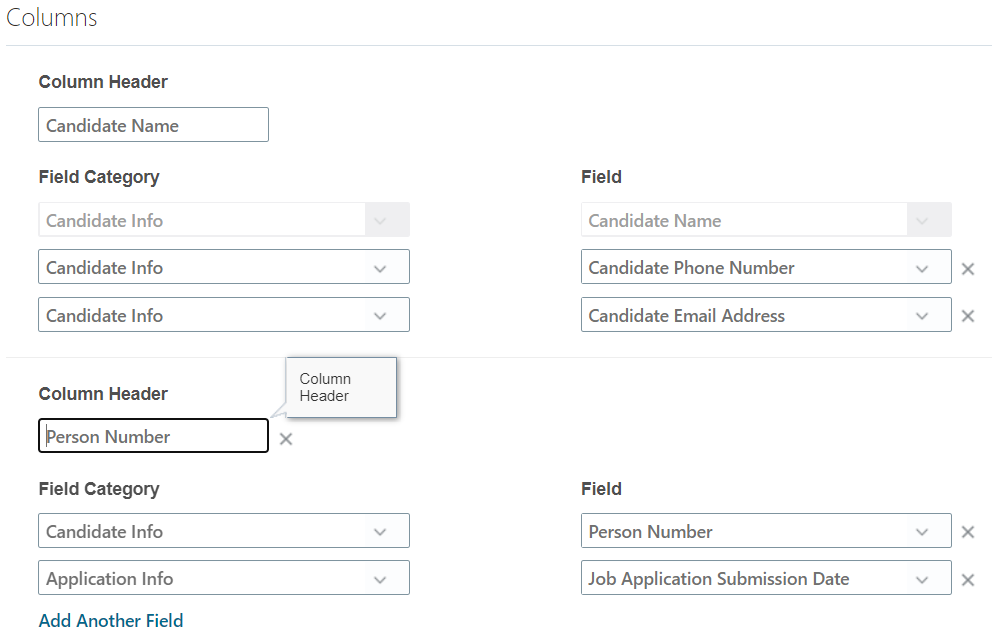This screenshot has width=992, height=640.
Task: Click the Column Header tooltip
Action: pos(340,387)
